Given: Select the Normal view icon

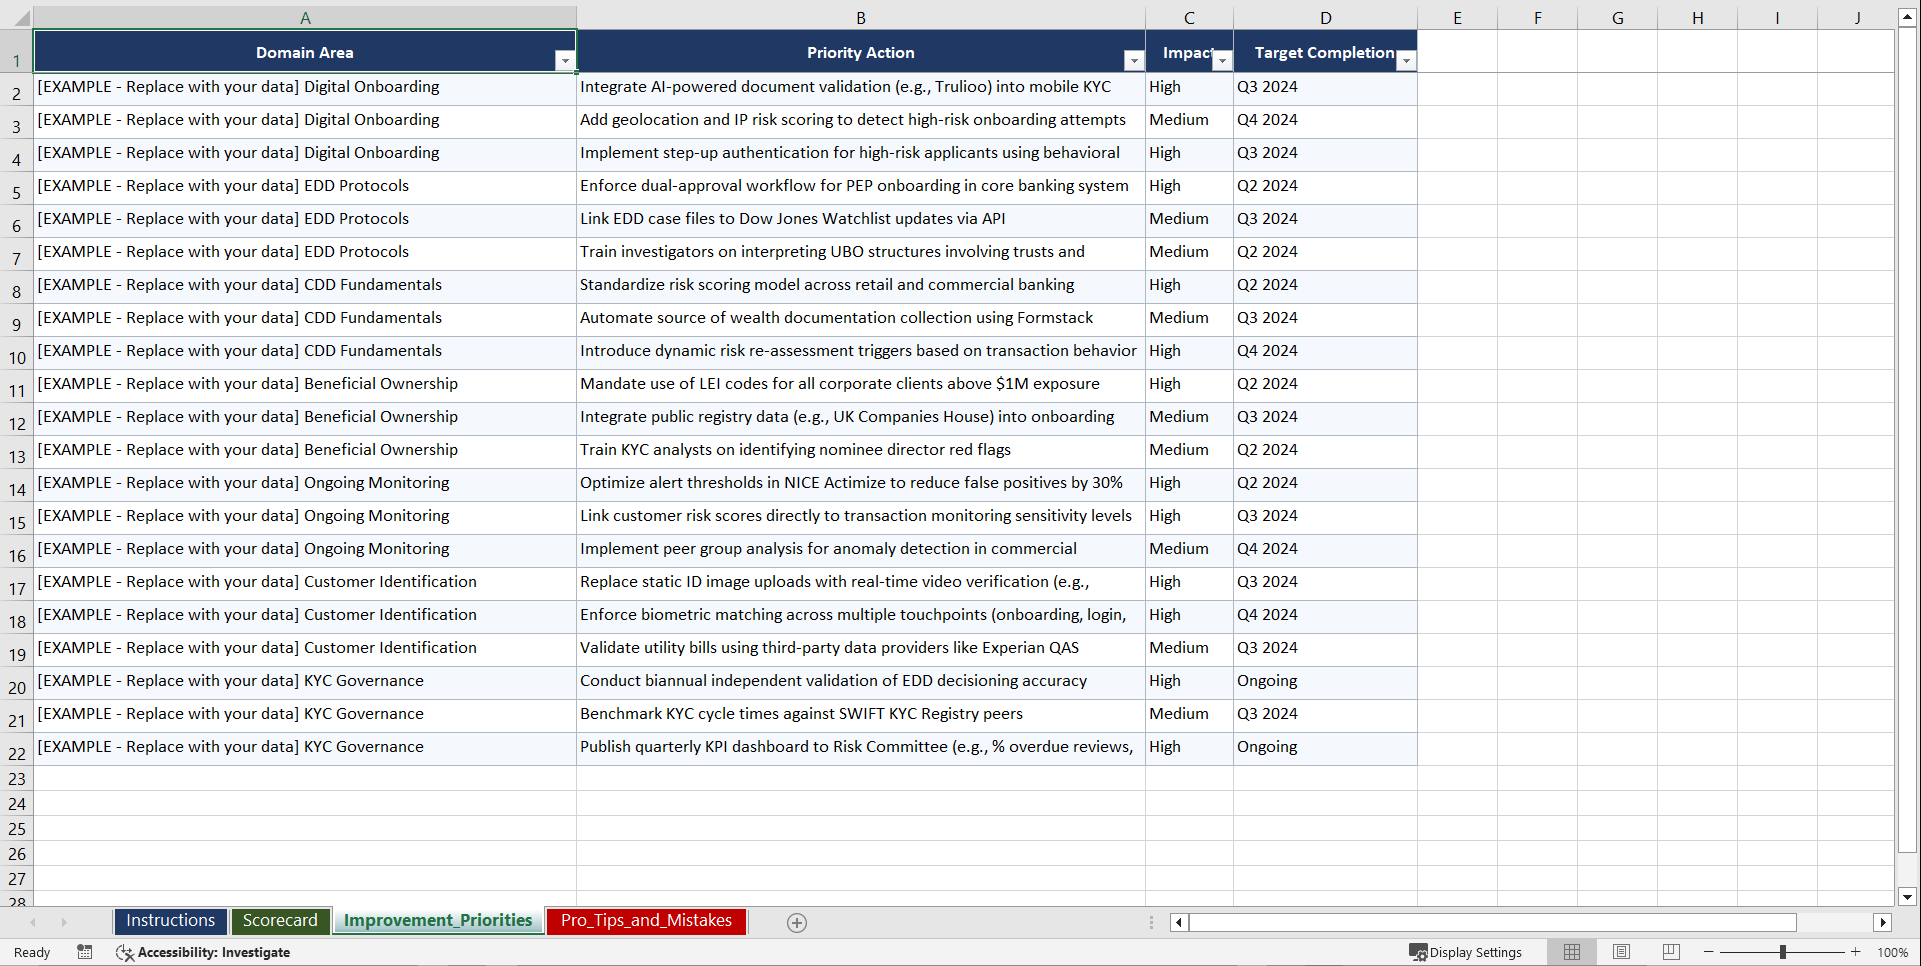Looking at the screenshot, I should tap(1572, 952).
